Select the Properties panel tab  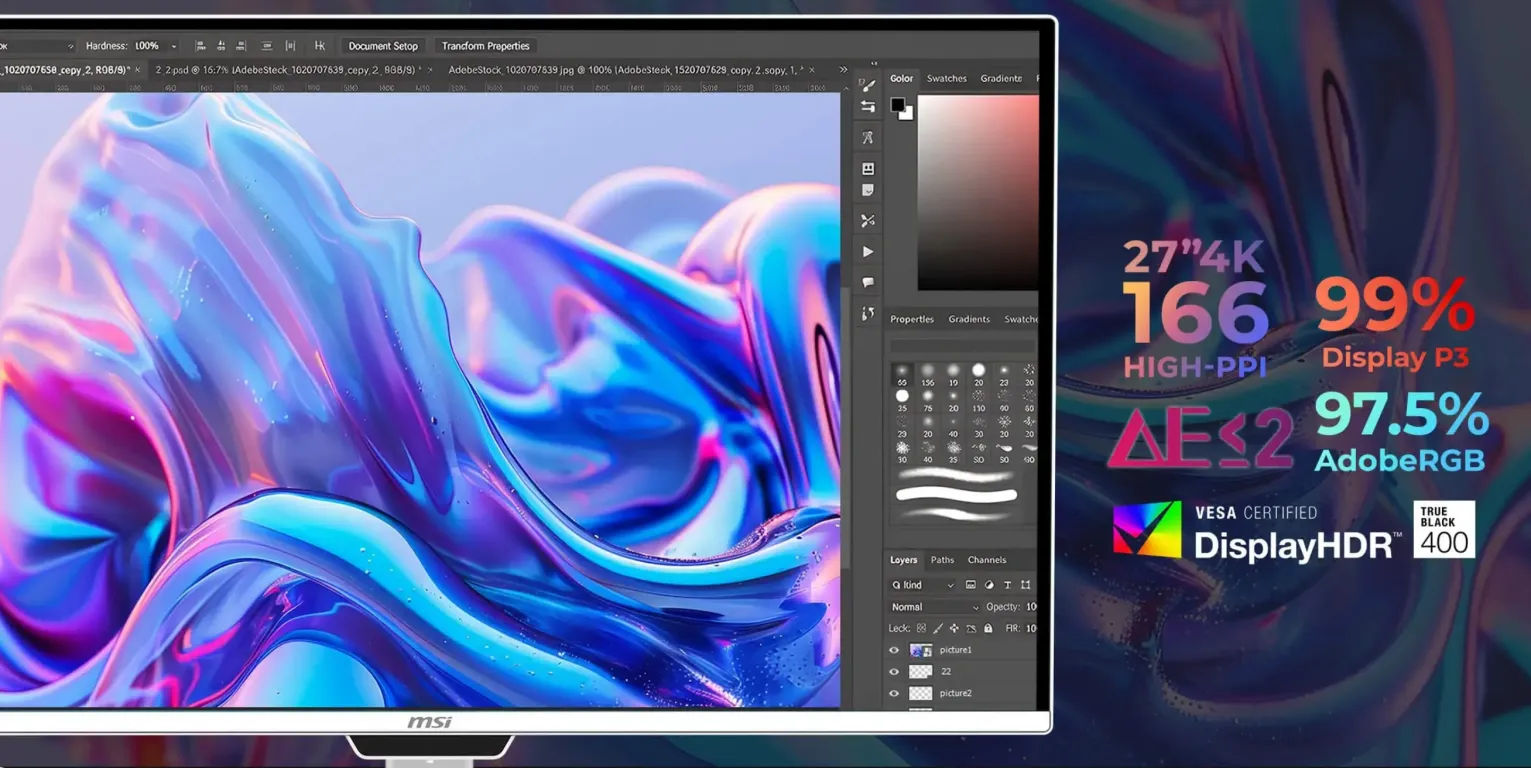[x=912, y=319]
